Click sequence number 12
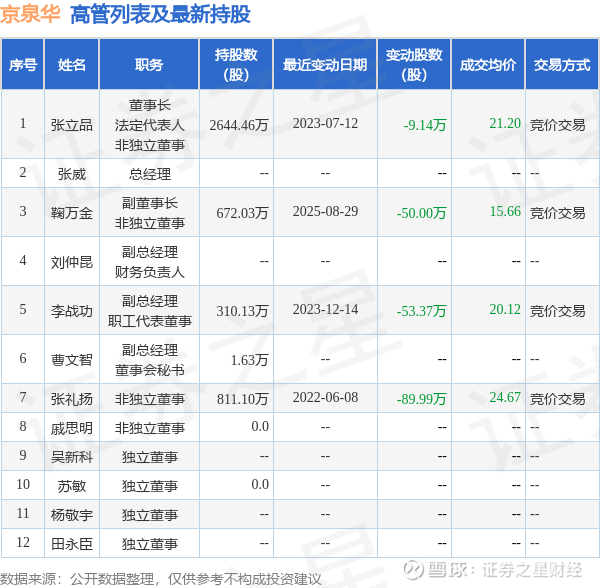Viewport: 600px width, 588px height. pos(23,542)
